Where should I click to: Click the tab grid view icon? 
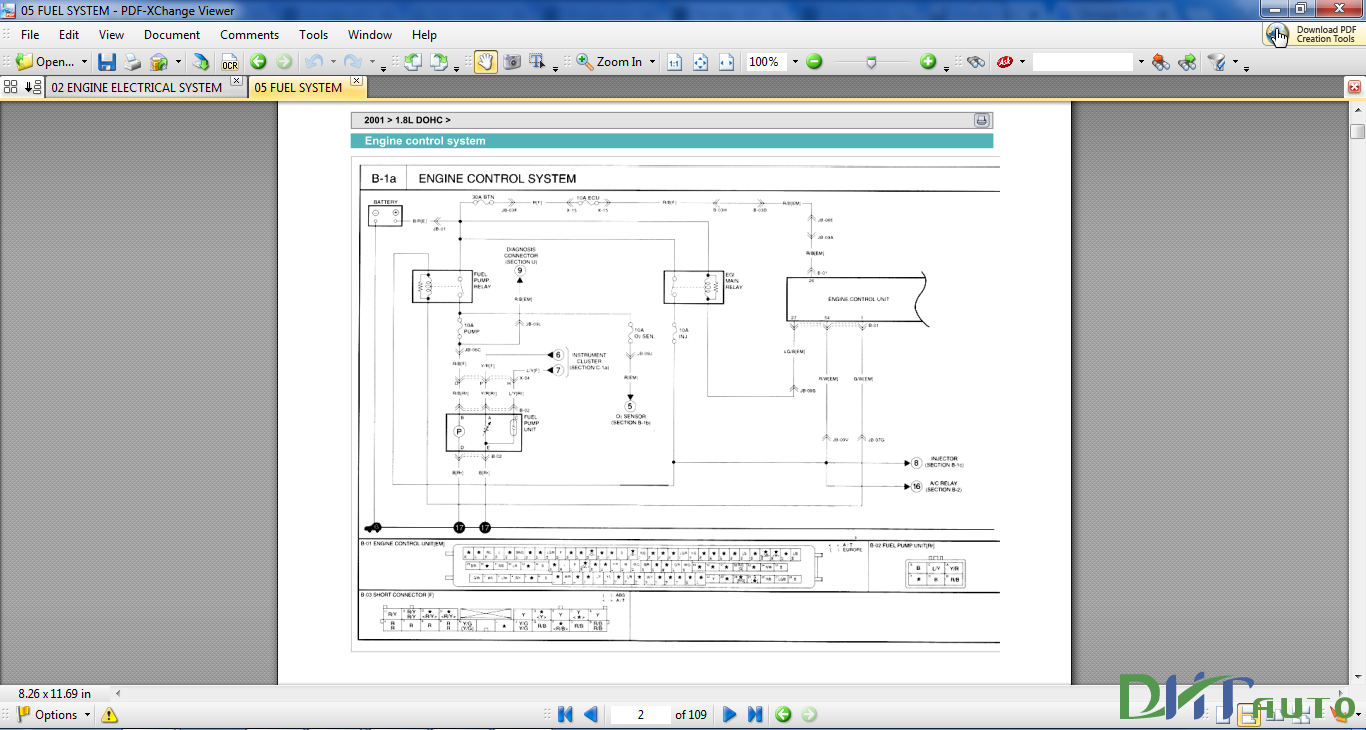(12, 87)
